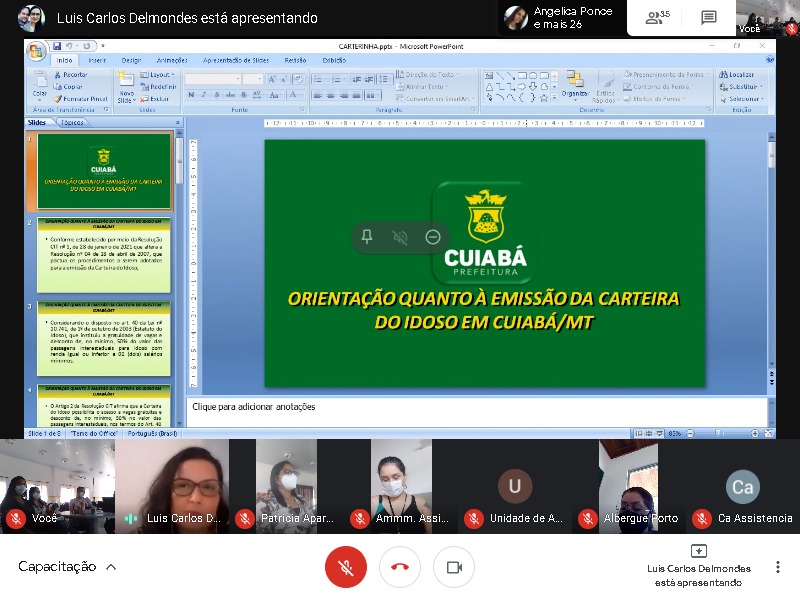
Task: Toggle underline (S) formatting
Action: (217, 95)
